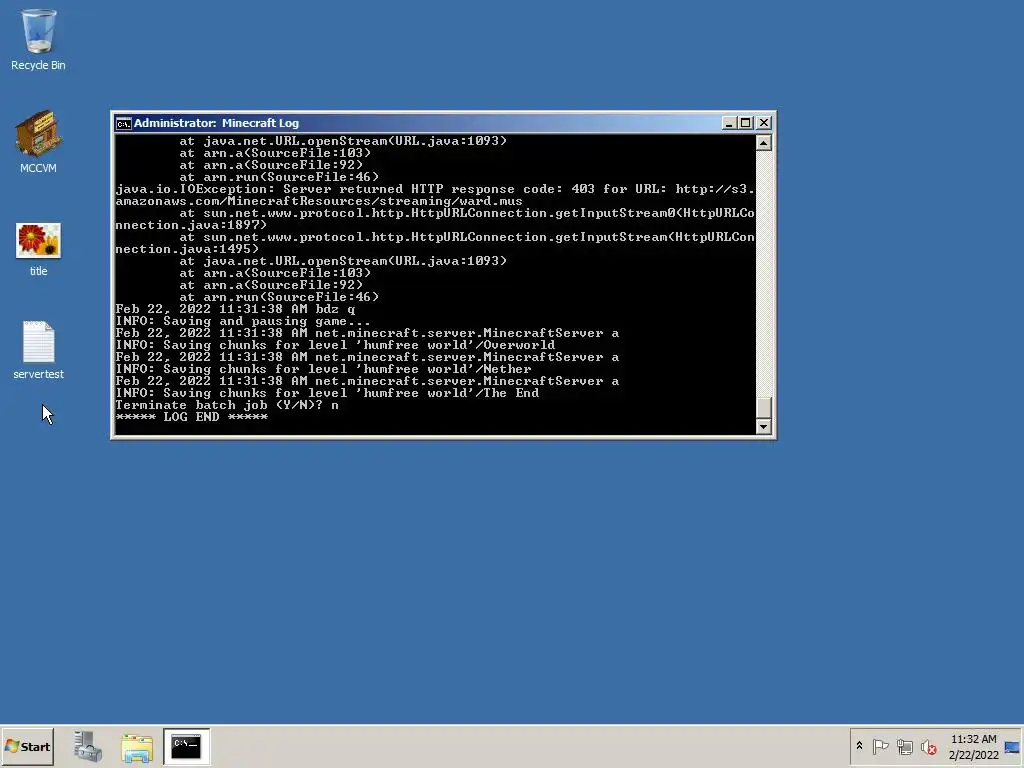
Task: Select the MCCVM desktop shortcut
Action: click(x=38, y=142)
